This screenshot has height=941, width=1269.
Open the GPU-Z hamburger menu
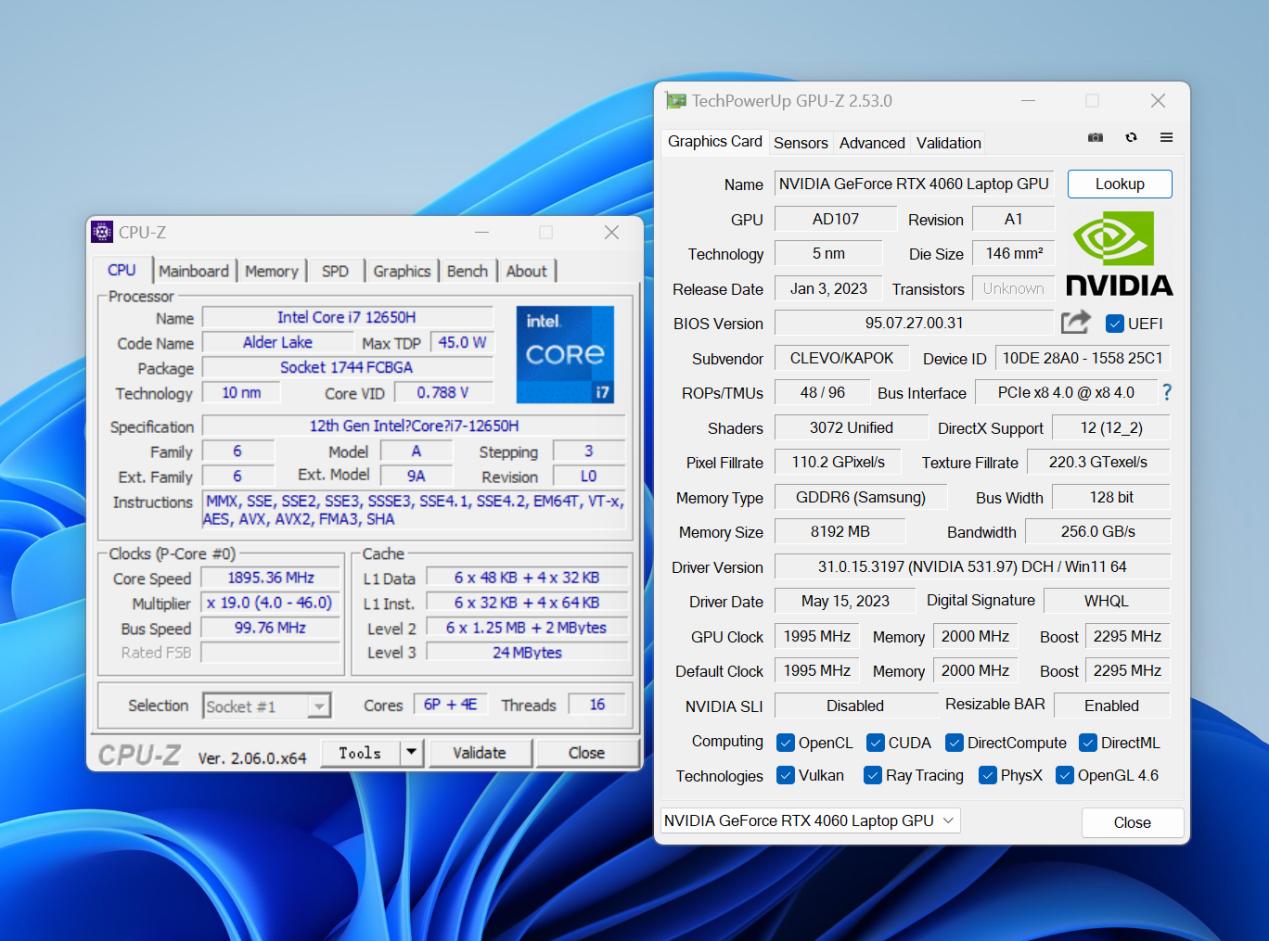tap(1166, 138)
